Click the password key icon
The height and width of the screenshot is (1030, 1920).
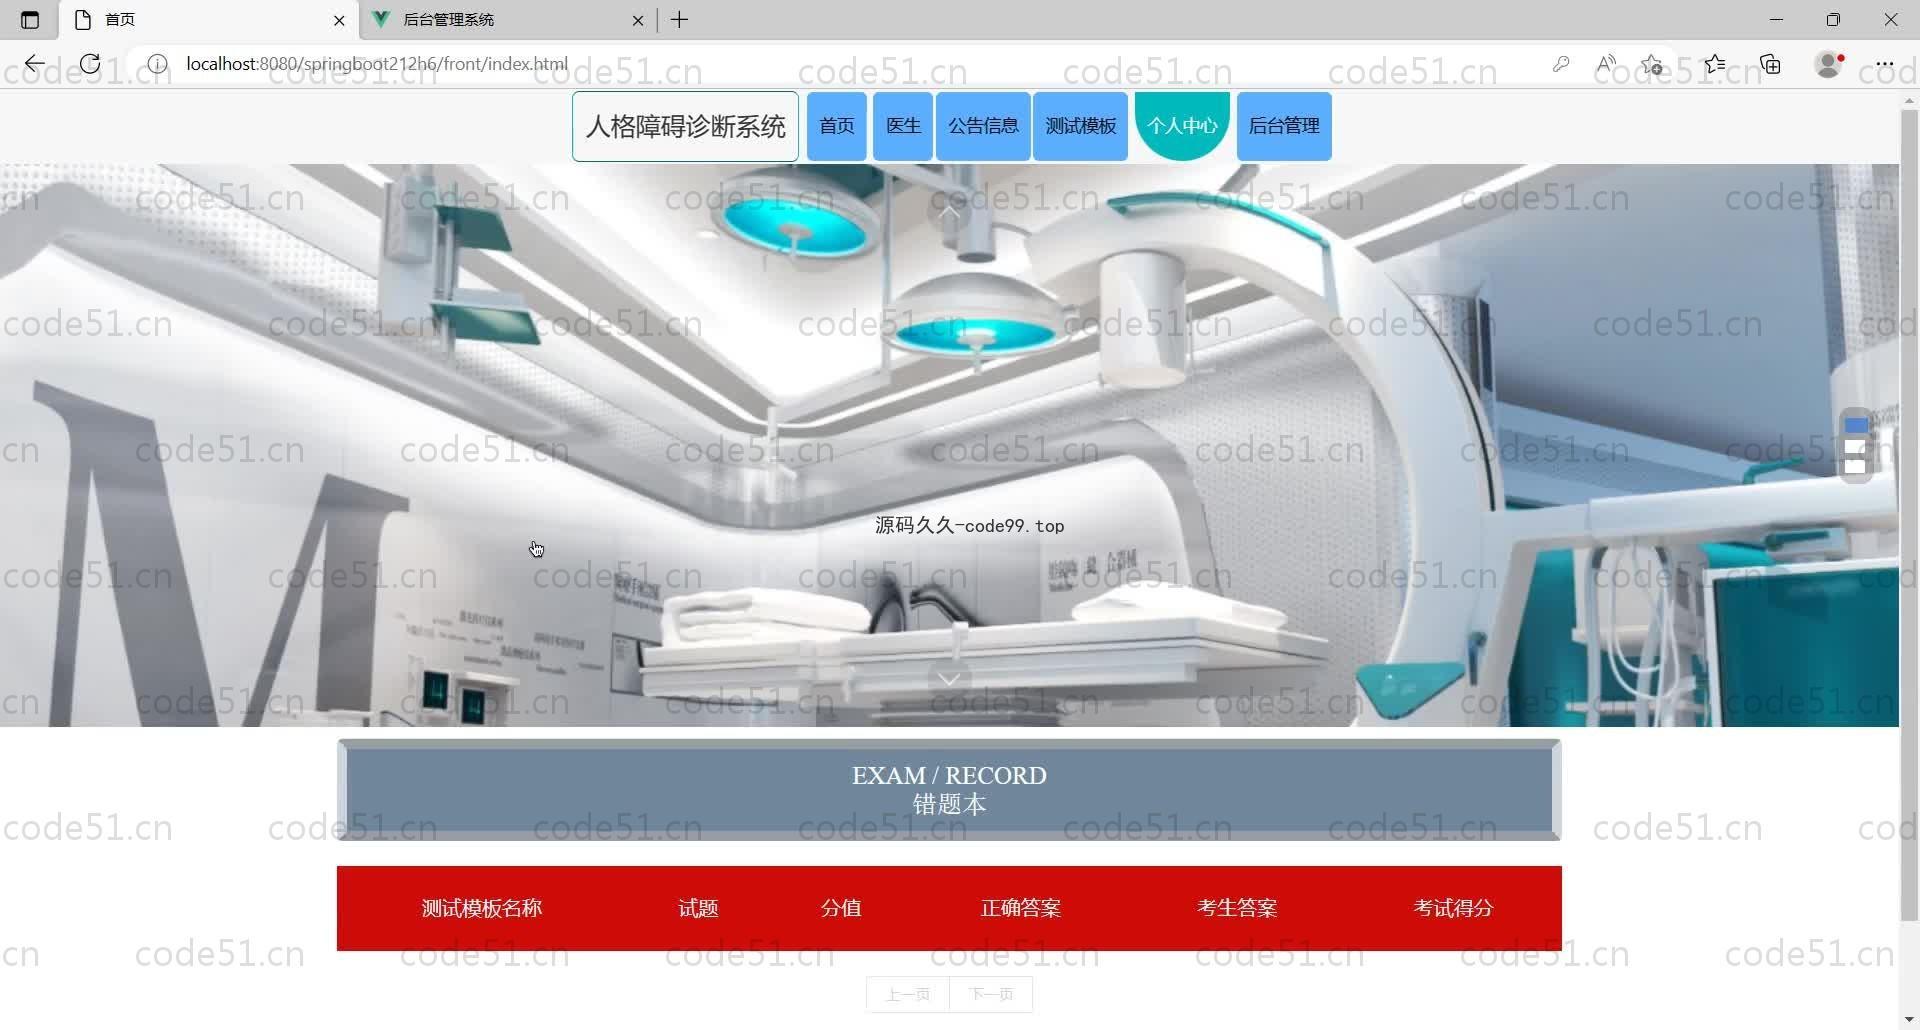click(x=1560, y=64)
